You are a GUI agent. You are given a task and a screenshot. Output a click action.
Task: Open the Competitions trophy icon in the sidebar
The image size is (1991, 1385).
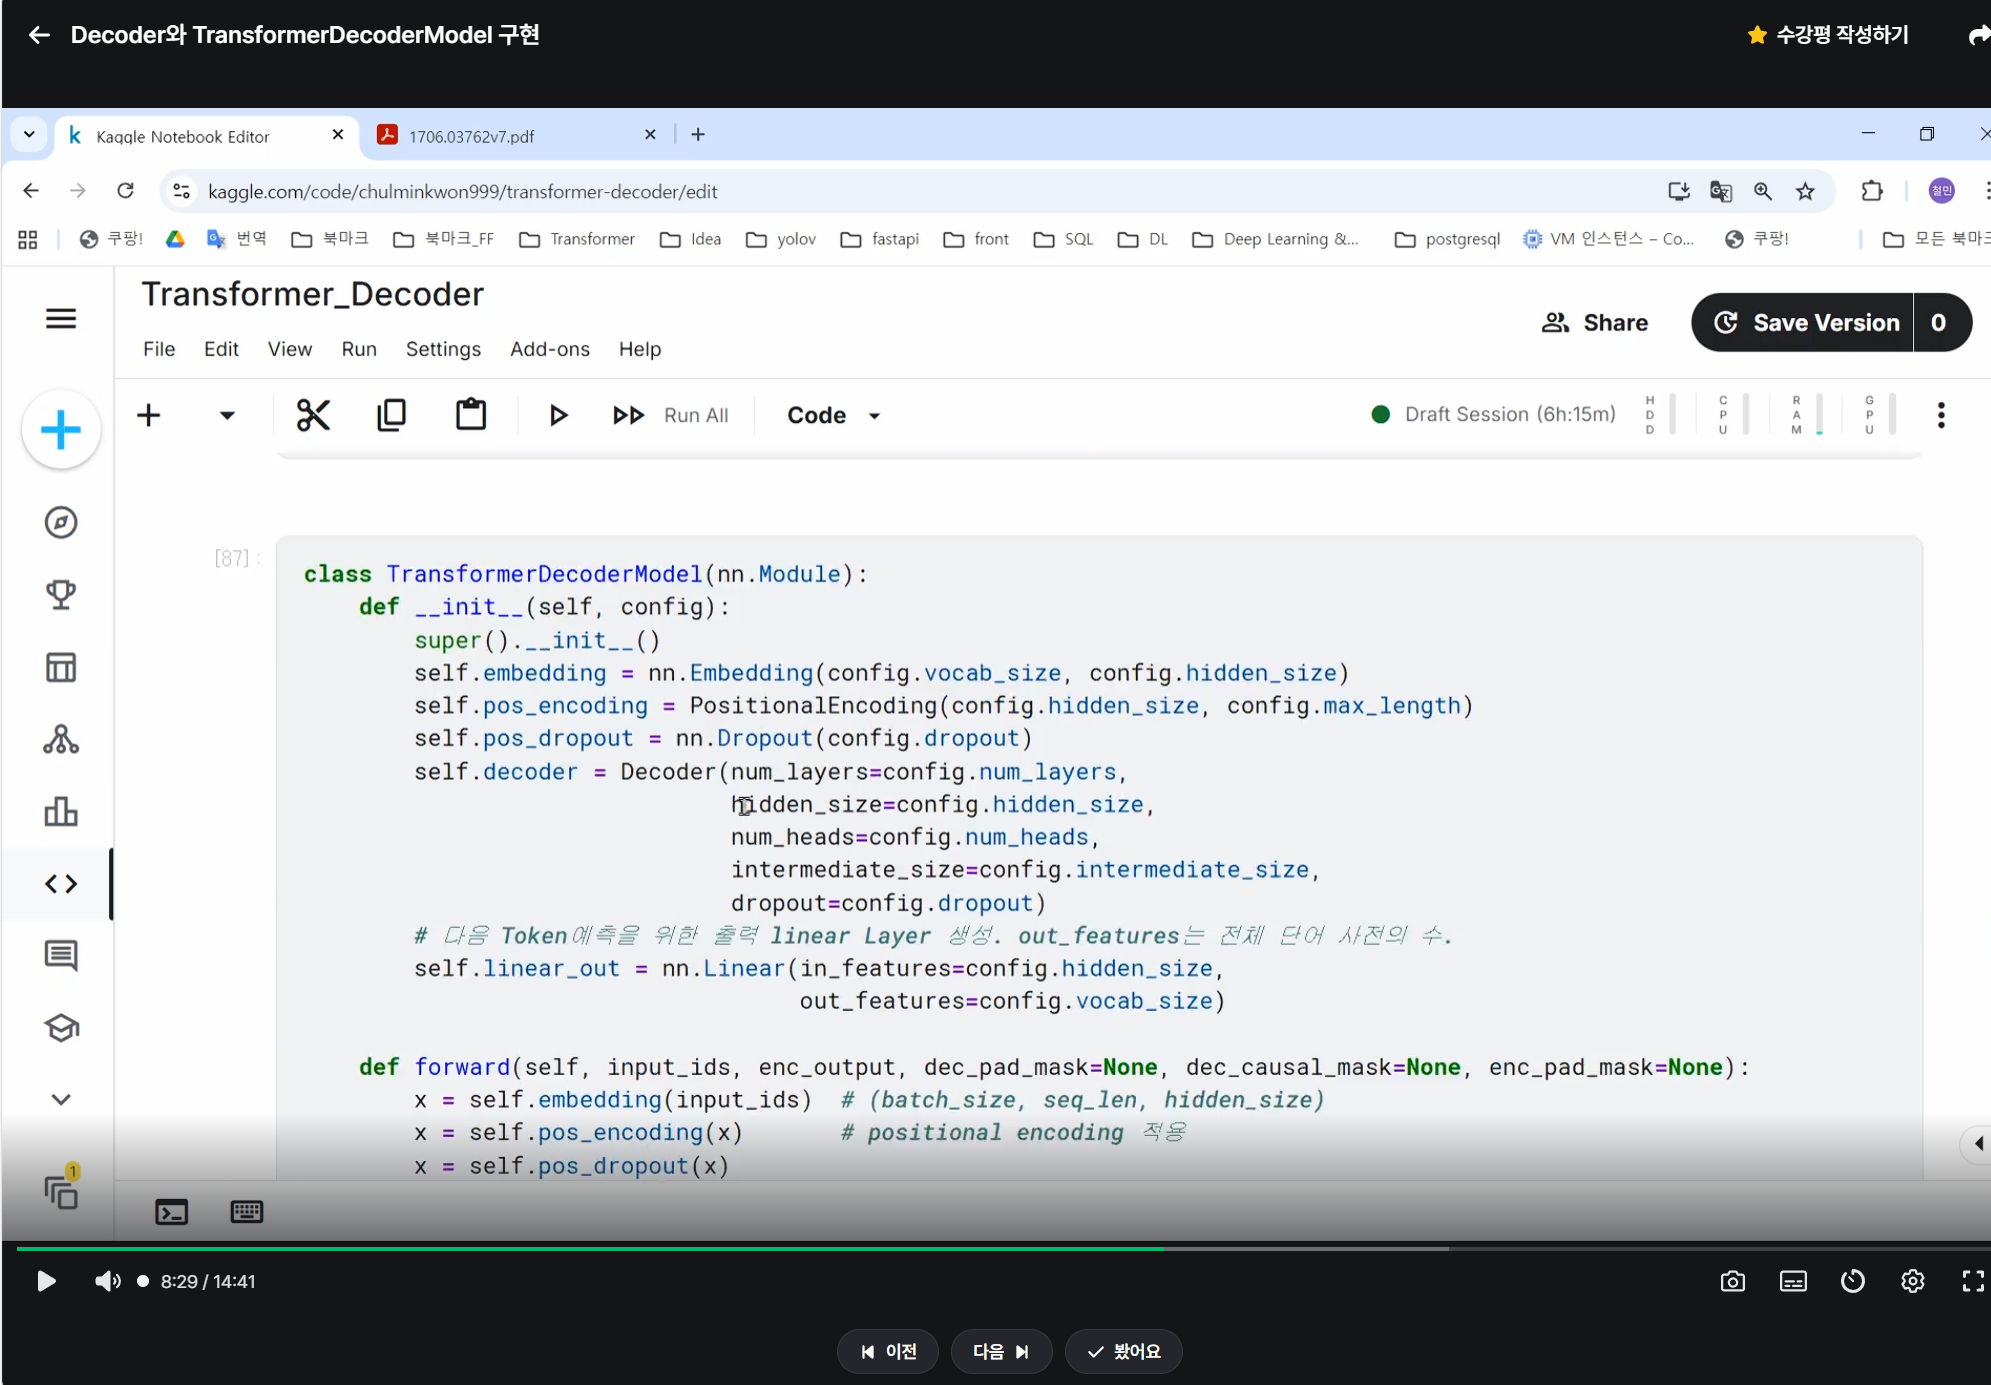pyautogui.click(x=61, y=595)
